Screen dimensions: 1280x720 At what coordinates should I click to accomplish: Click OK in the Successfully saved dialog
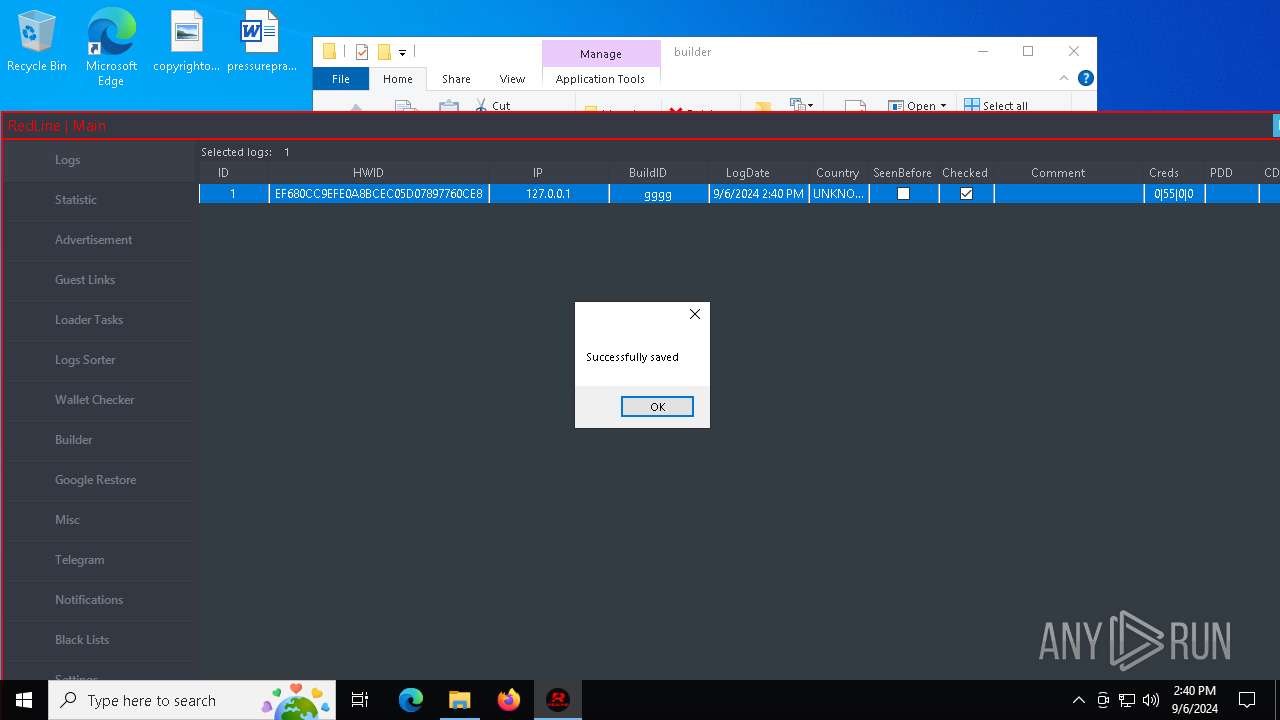pyautogui.click(x=657, y=406)
